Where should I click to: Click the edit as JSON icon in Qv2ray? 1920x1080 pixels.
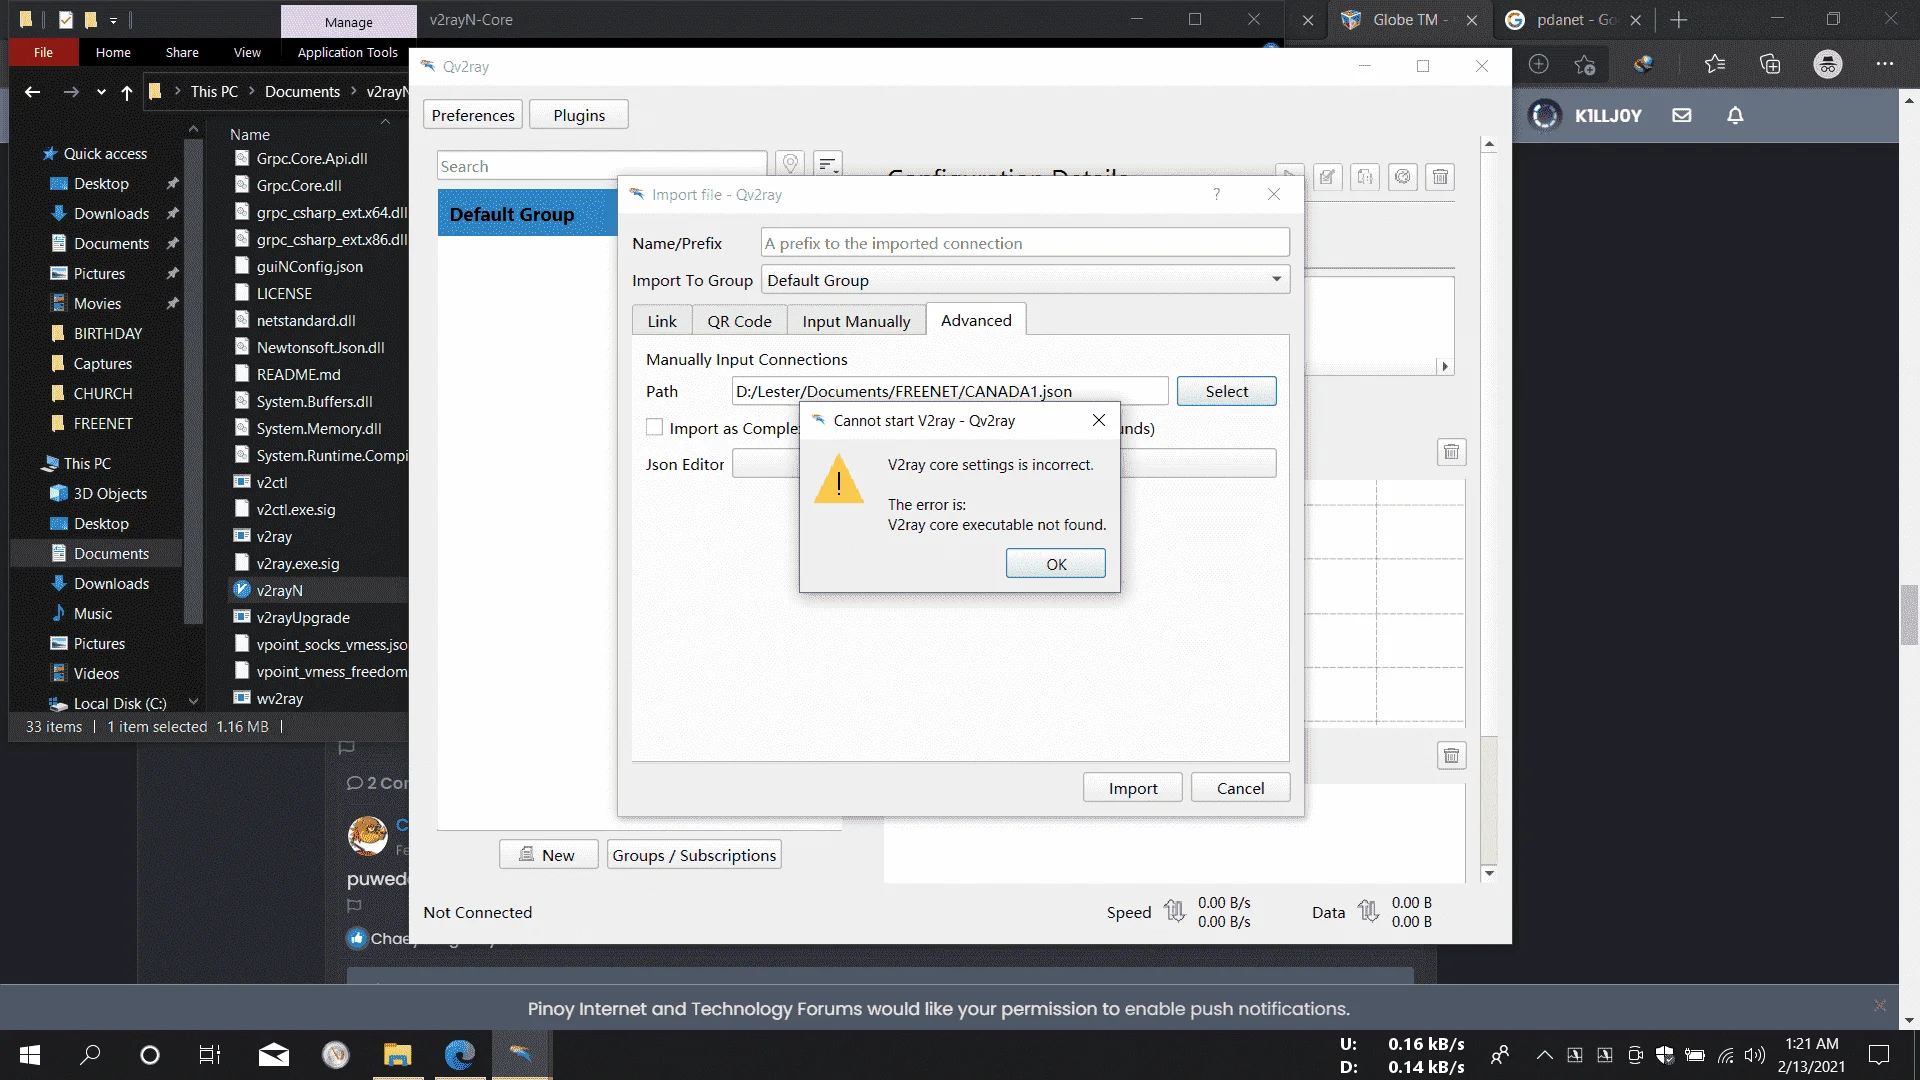pyautogui.click(x=1365, y=177)
